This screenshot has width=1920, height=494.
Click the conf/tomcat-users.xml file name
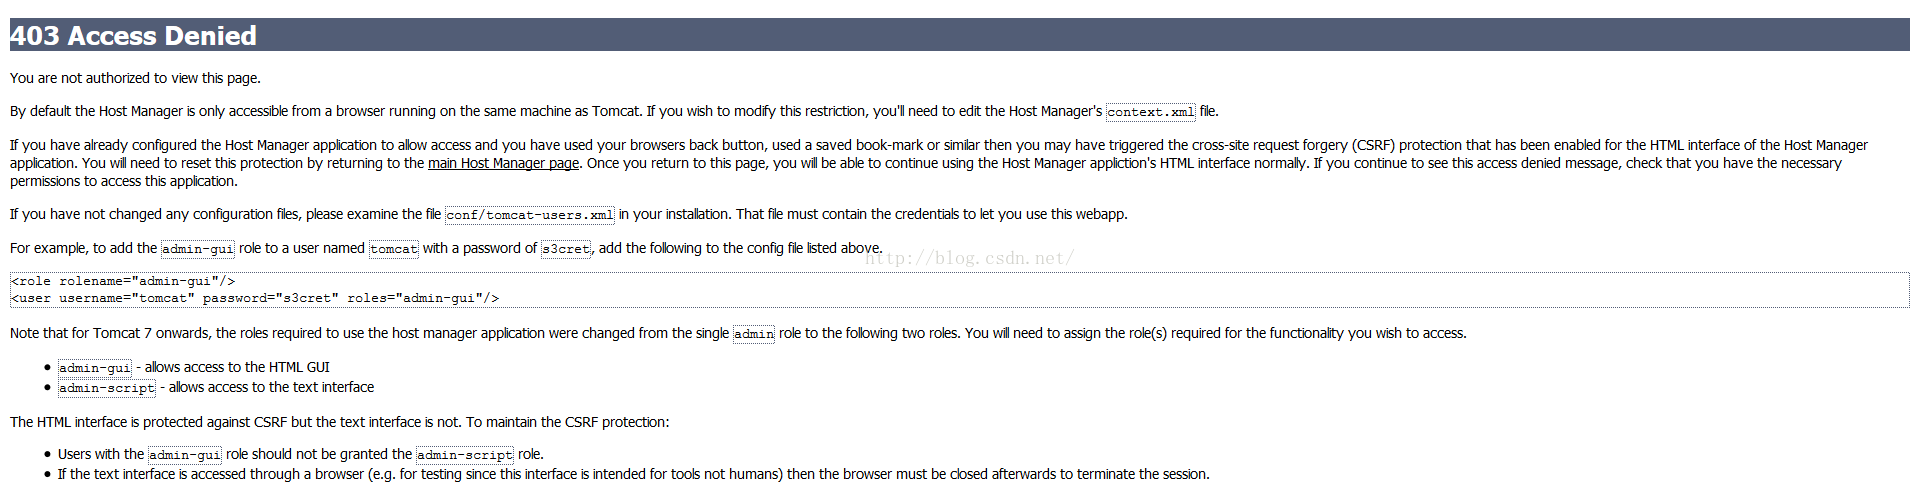point(530,215)
